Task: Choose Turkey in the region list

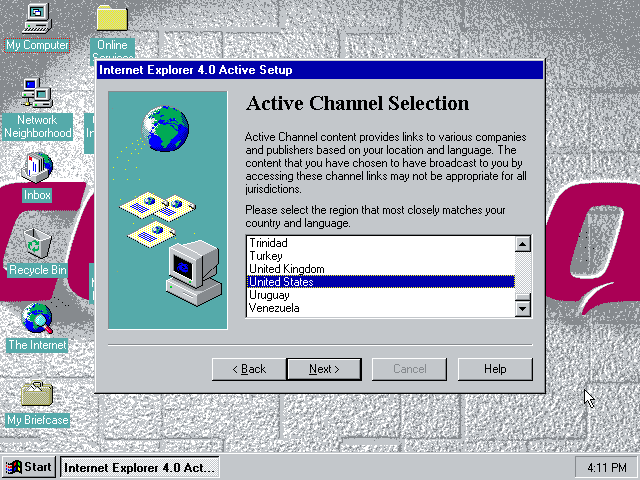Action: (x=381, y=256)
